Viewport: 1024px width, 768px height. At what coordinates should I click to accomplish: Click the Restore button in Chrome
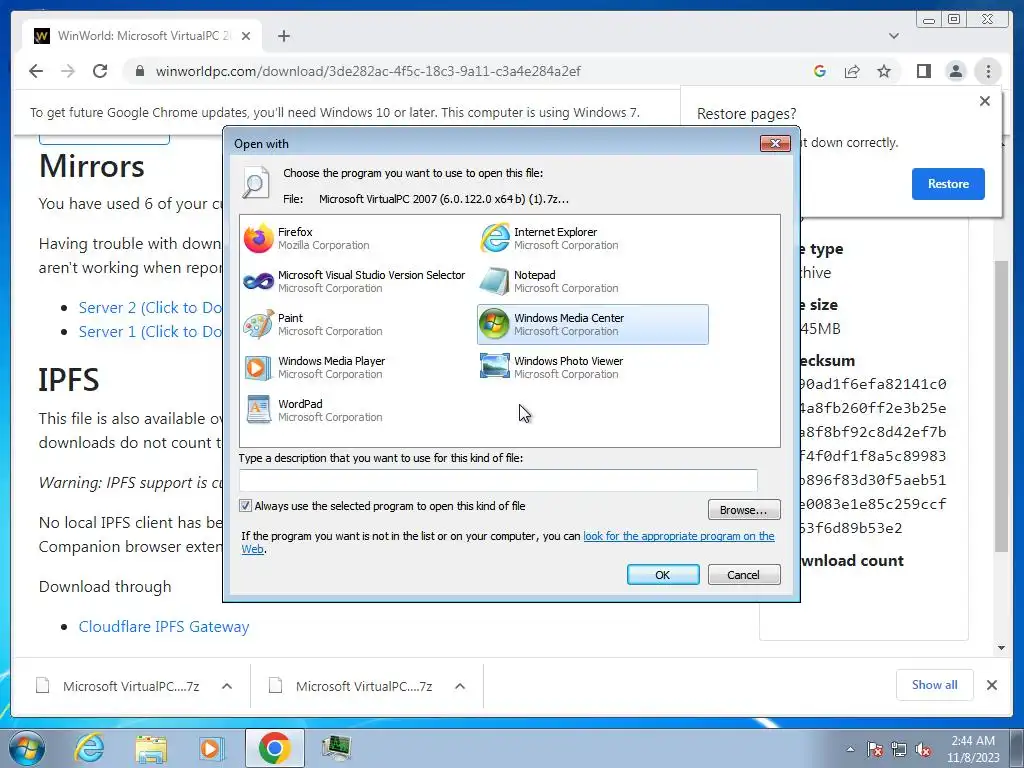(x=948, y=184)
